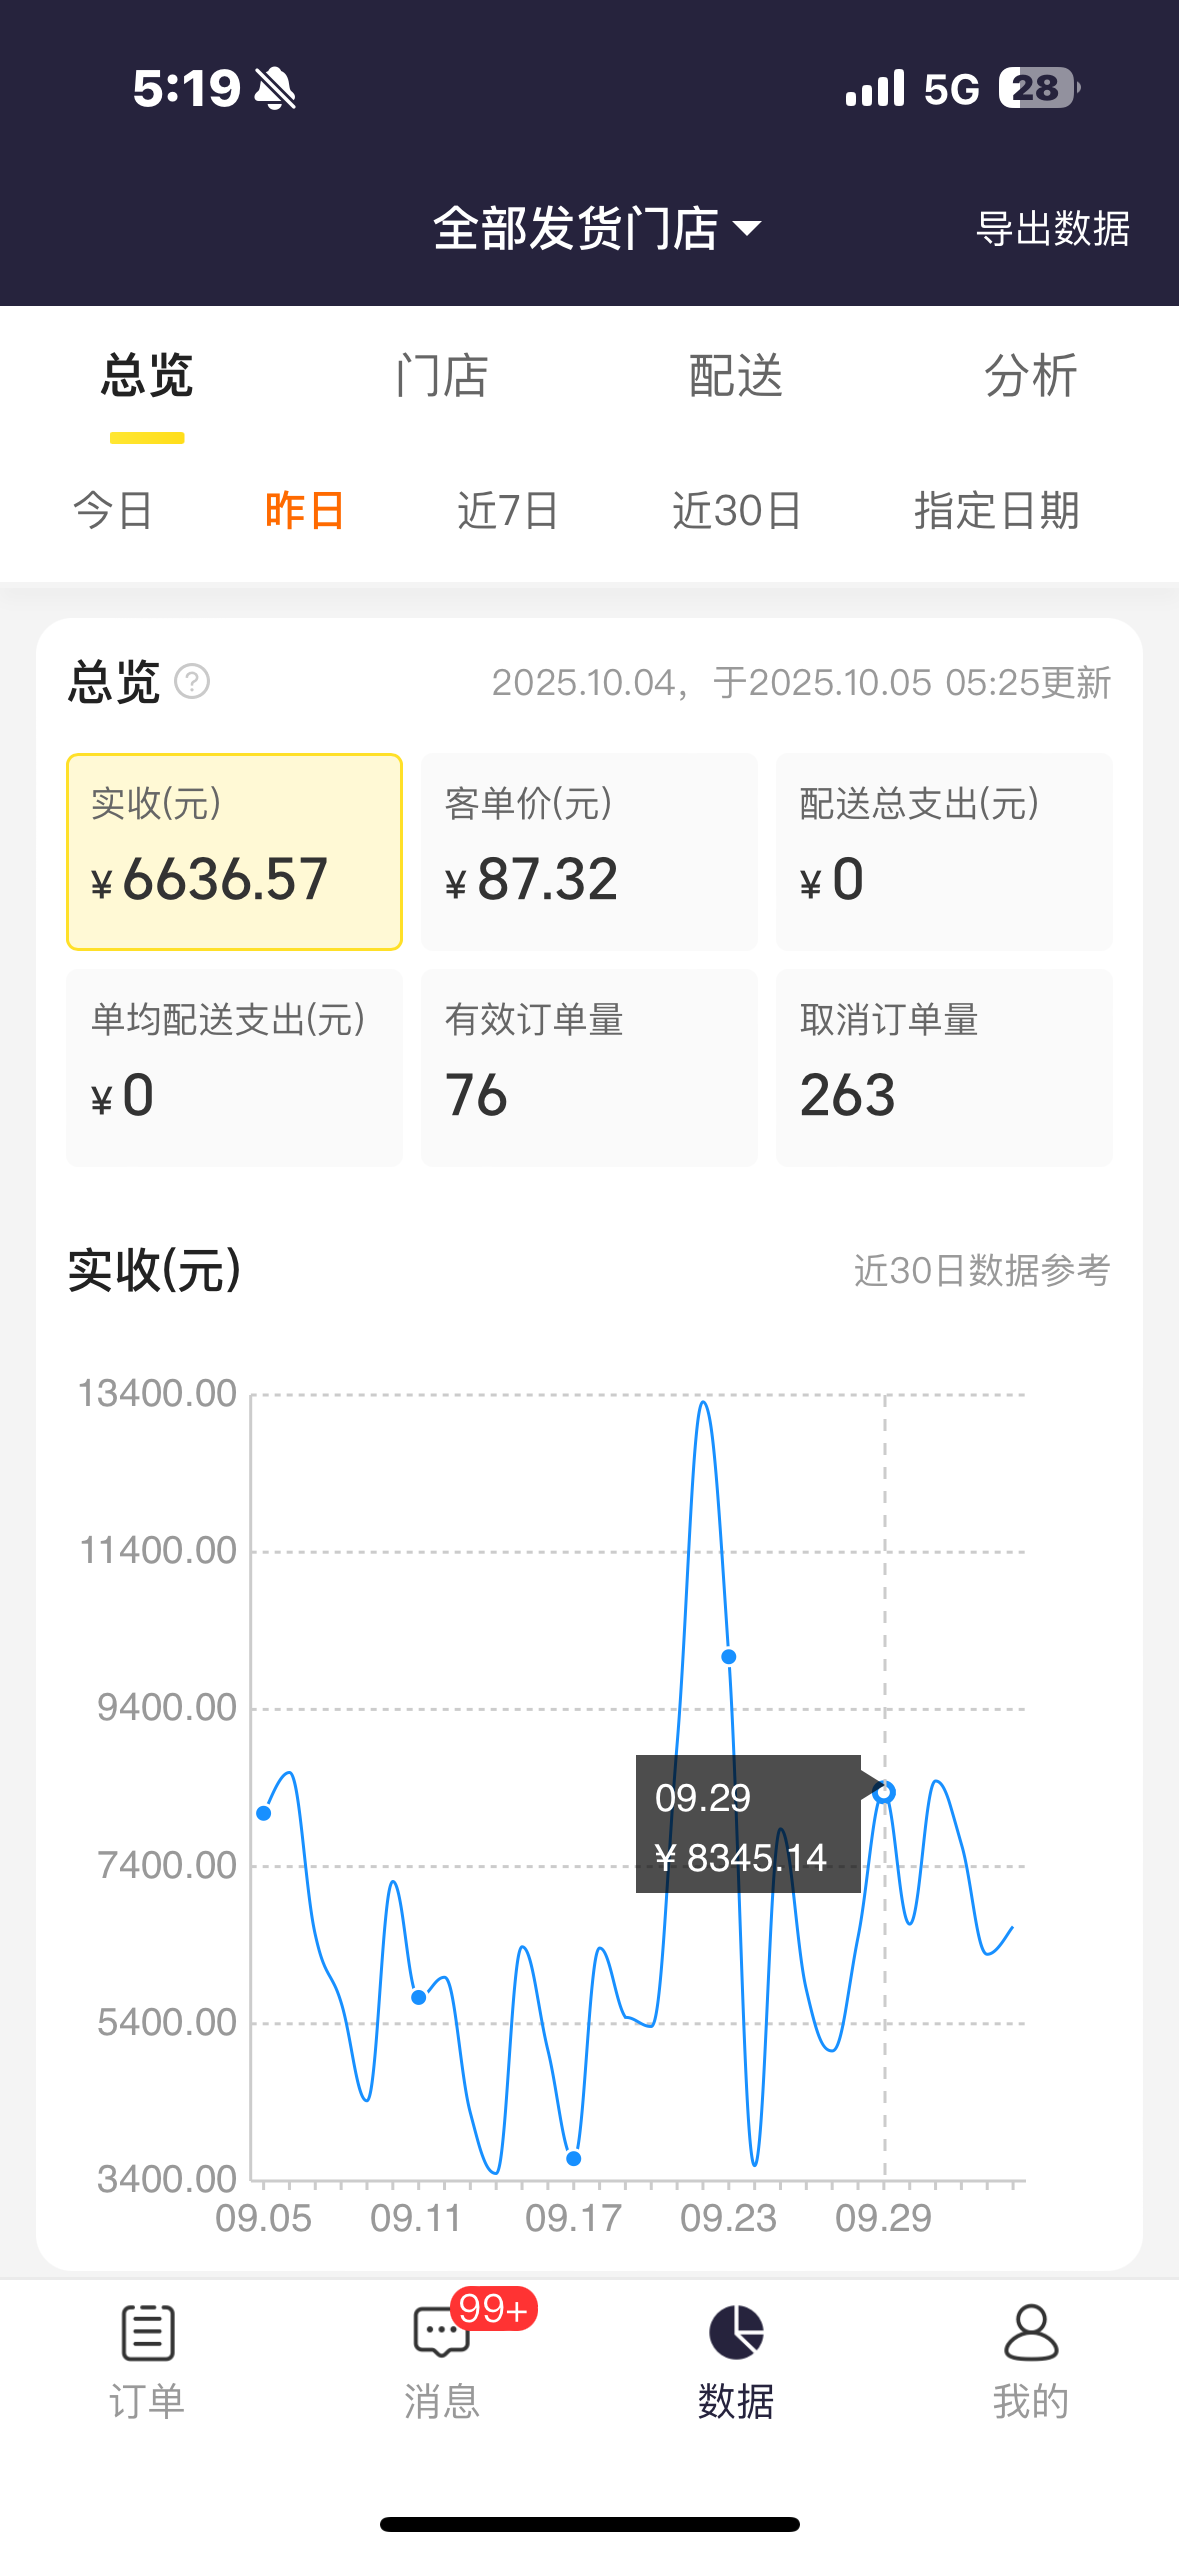1179x2556 pixels.
Task: Select the 近7日 date range
Action: (x=508, y=511)
